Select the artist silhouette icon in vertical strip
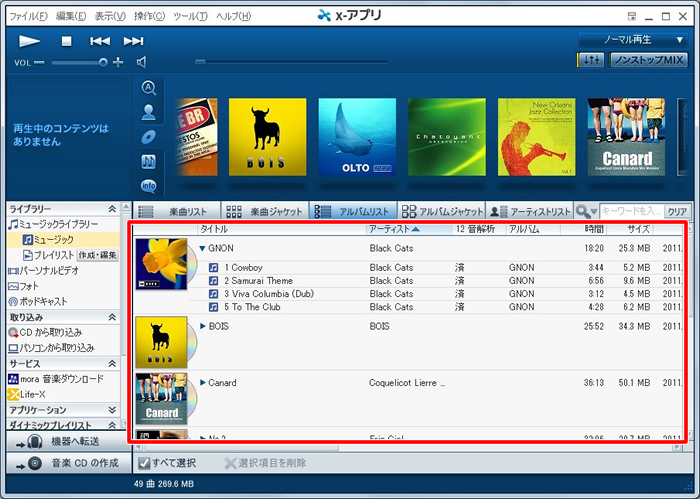The image size is (700, 499). tap(149, 112)
